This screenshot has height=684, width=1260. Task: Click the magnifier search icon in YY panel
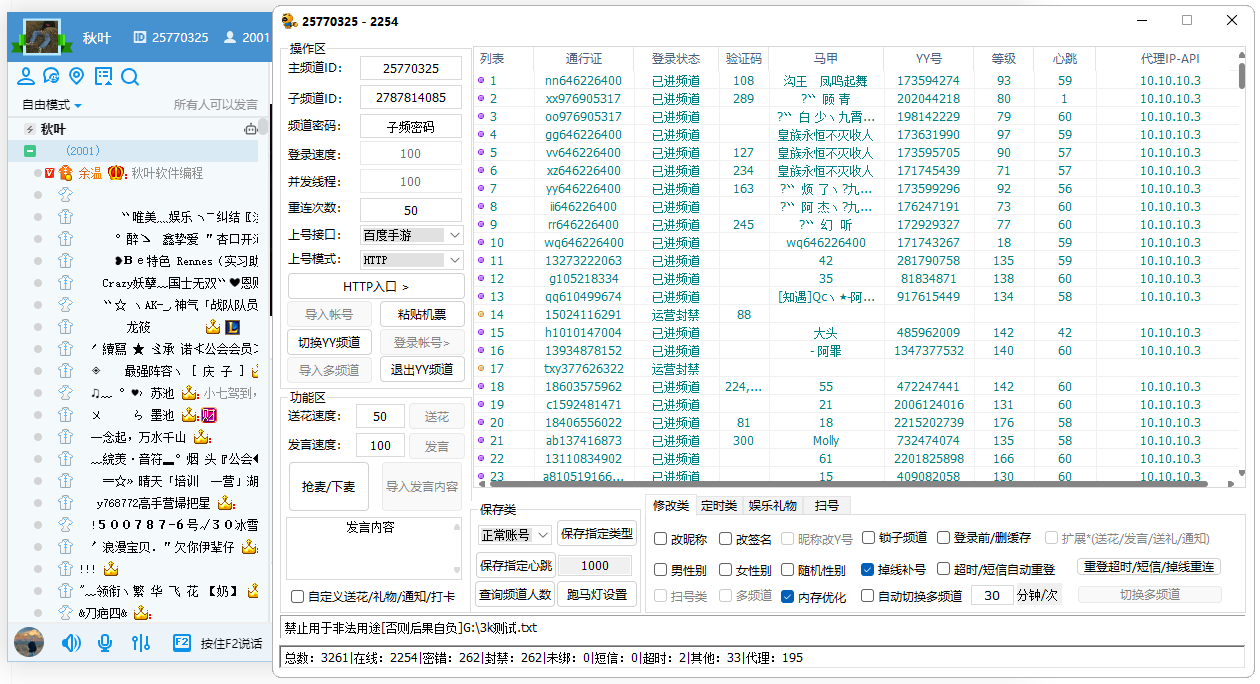click(130, 77)
